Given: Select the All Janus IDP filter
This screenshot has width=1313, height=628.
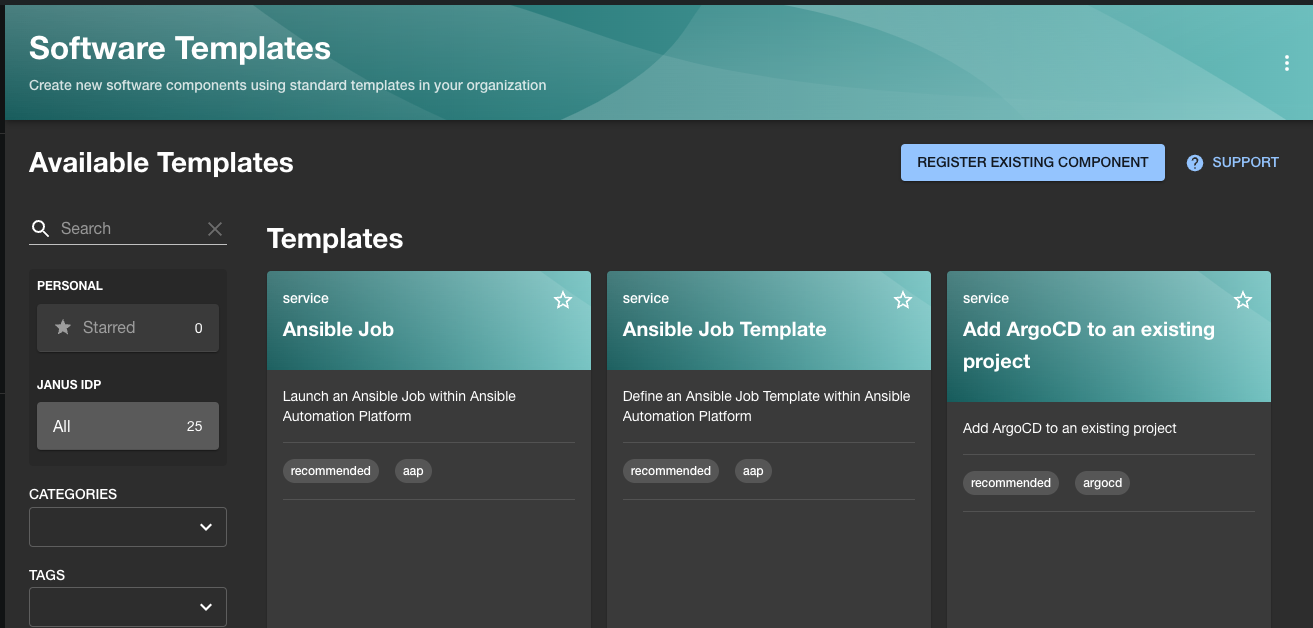Looking at the screenshot, I should click(128, 426).
